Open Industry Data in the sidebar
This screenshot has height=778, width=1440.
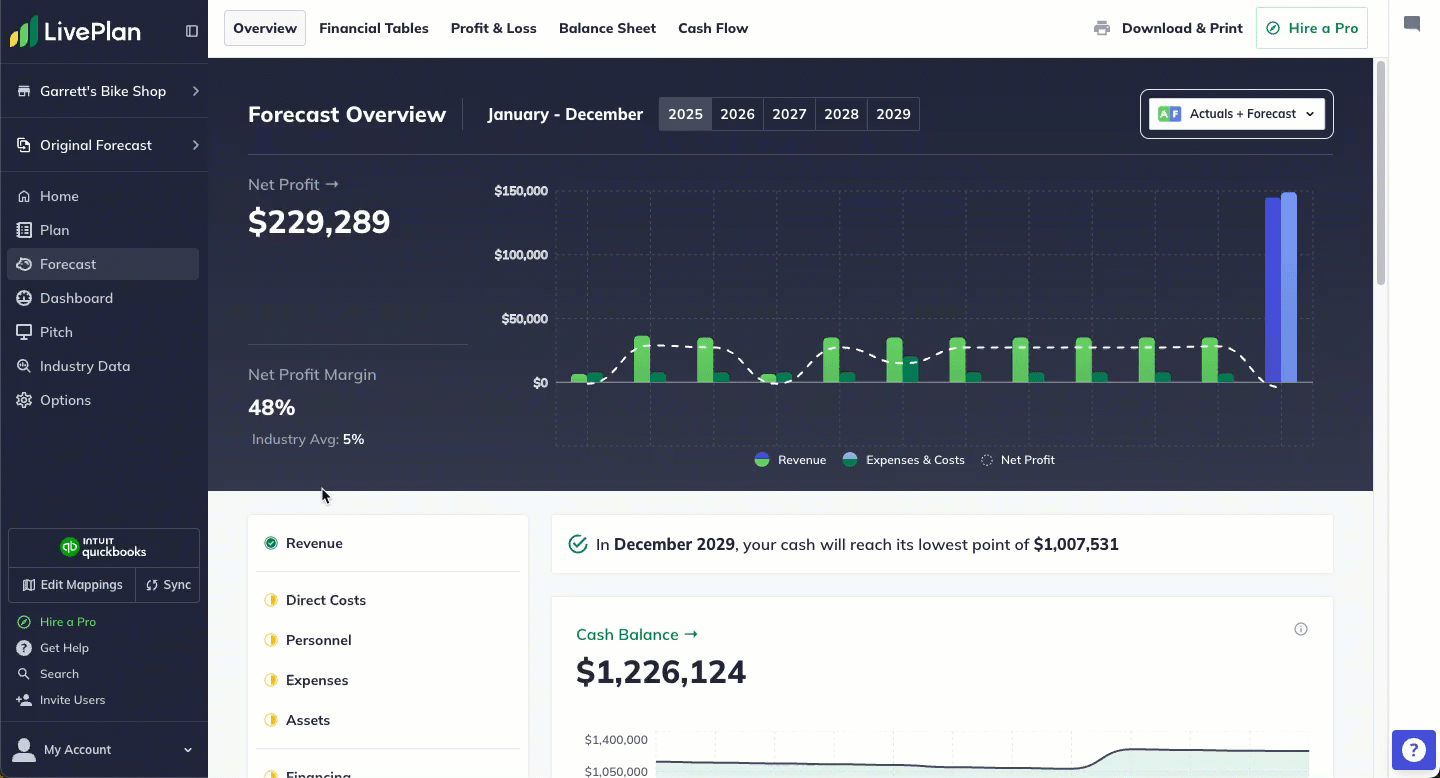pos(84,366)
